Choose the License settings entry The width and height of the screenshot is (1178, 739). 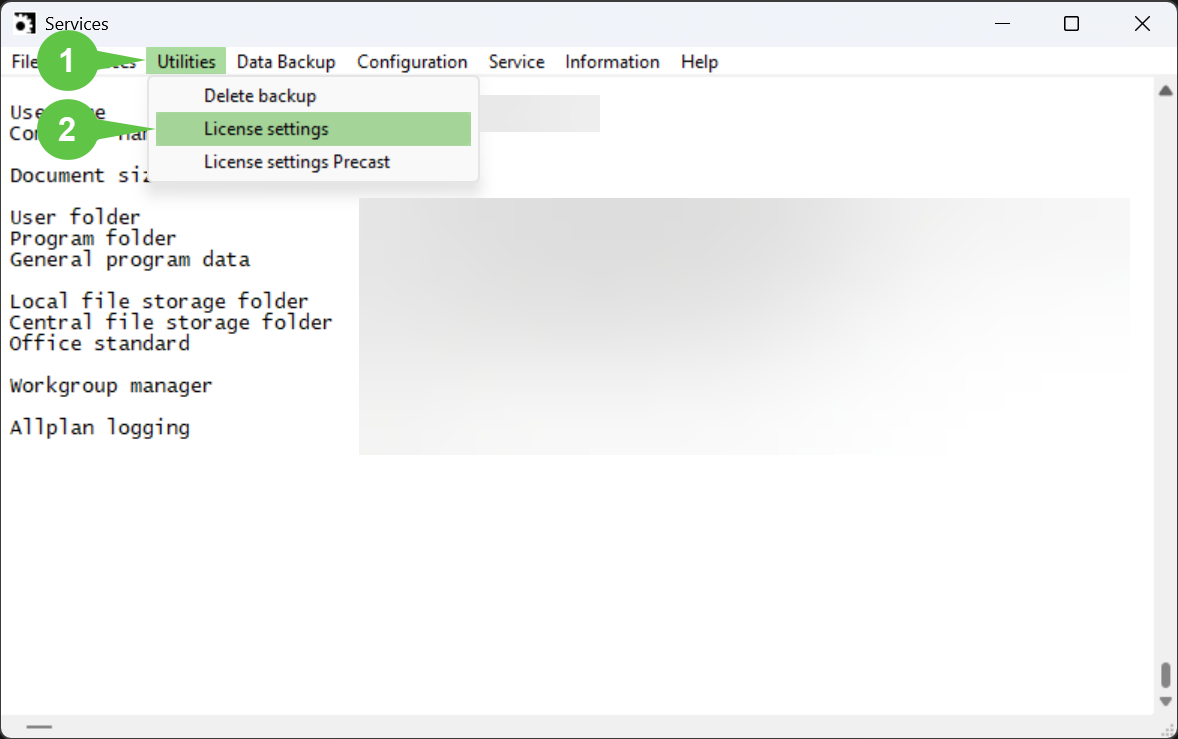click(266, 129)
